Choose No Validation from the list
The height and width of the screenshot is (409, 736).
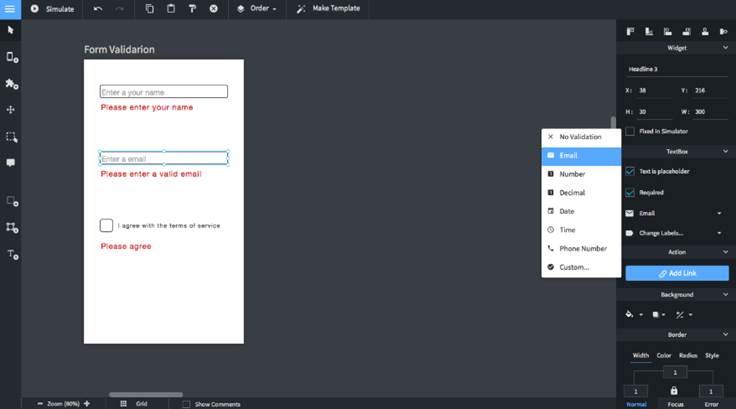coord(579,136)
